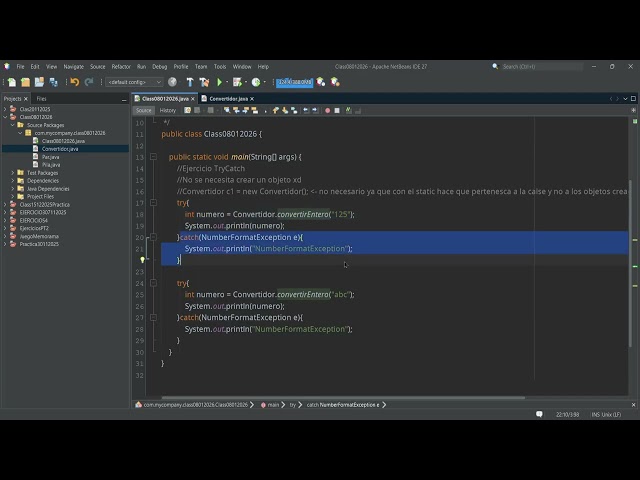The height and width of the screenshot is (480, 640).
Task: Click the Build Project hammer icon
Action: pos(190,82)
